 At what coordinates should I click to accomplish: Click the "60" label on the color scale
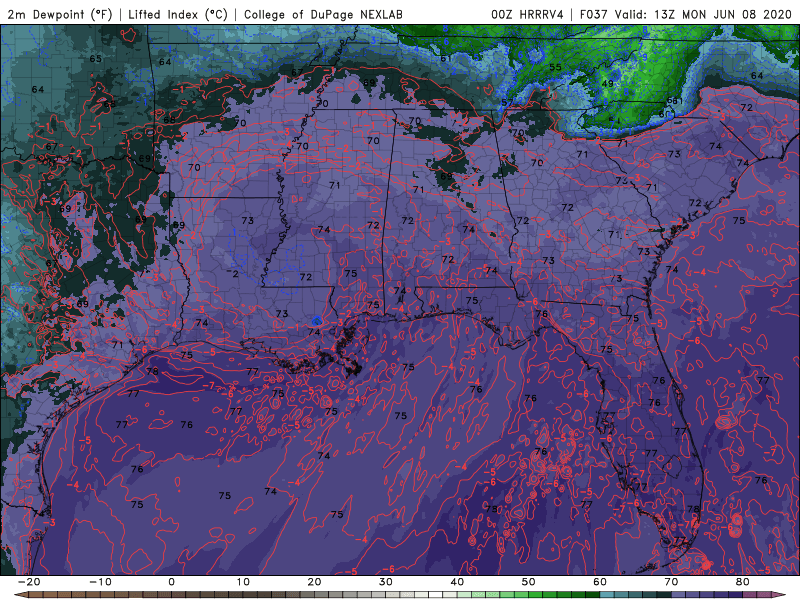click(x=600, y=582)
